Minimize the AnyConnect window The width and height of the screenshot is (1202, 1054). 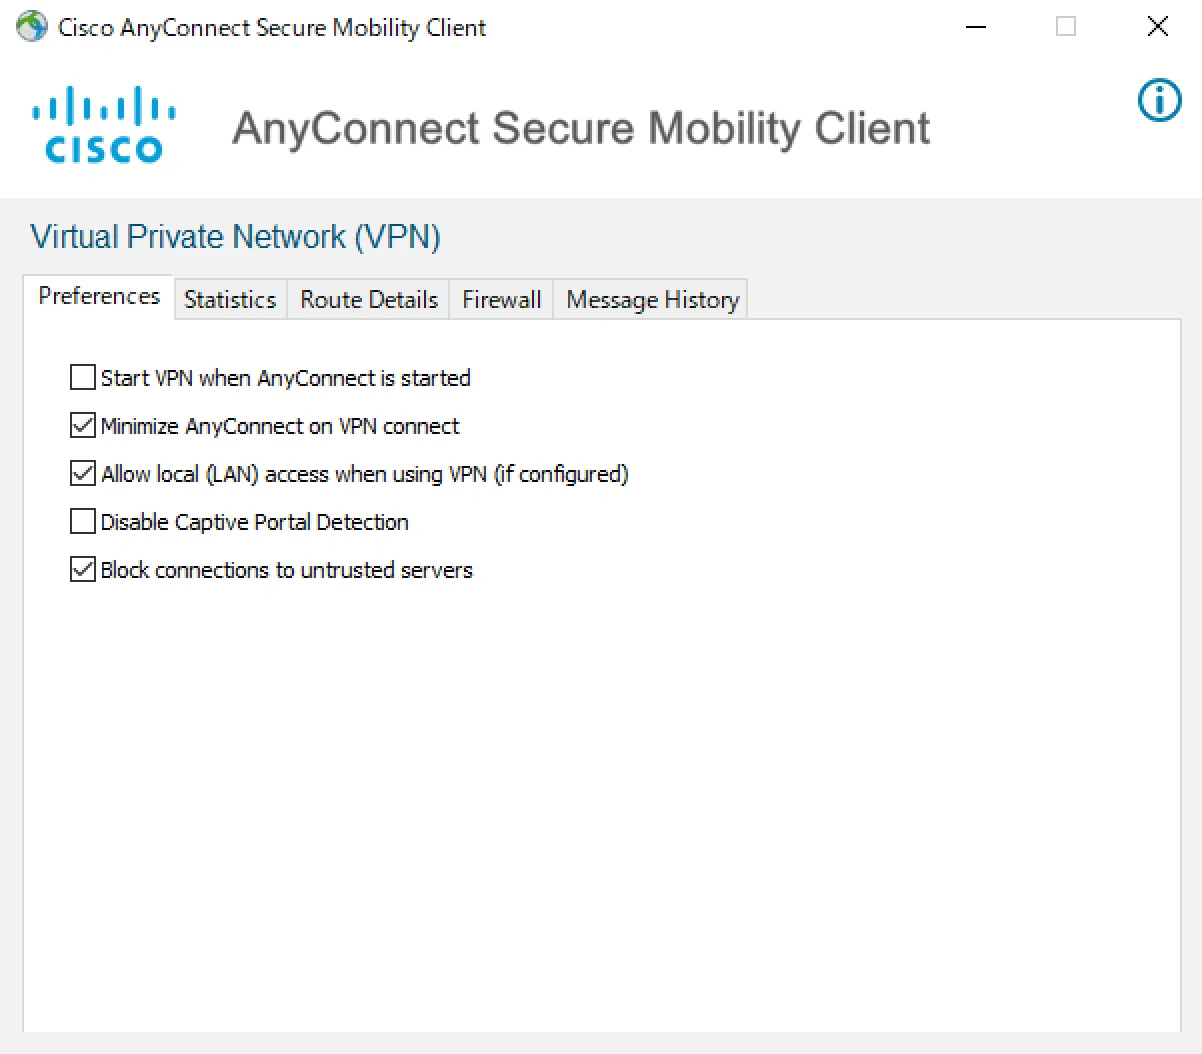976,27
